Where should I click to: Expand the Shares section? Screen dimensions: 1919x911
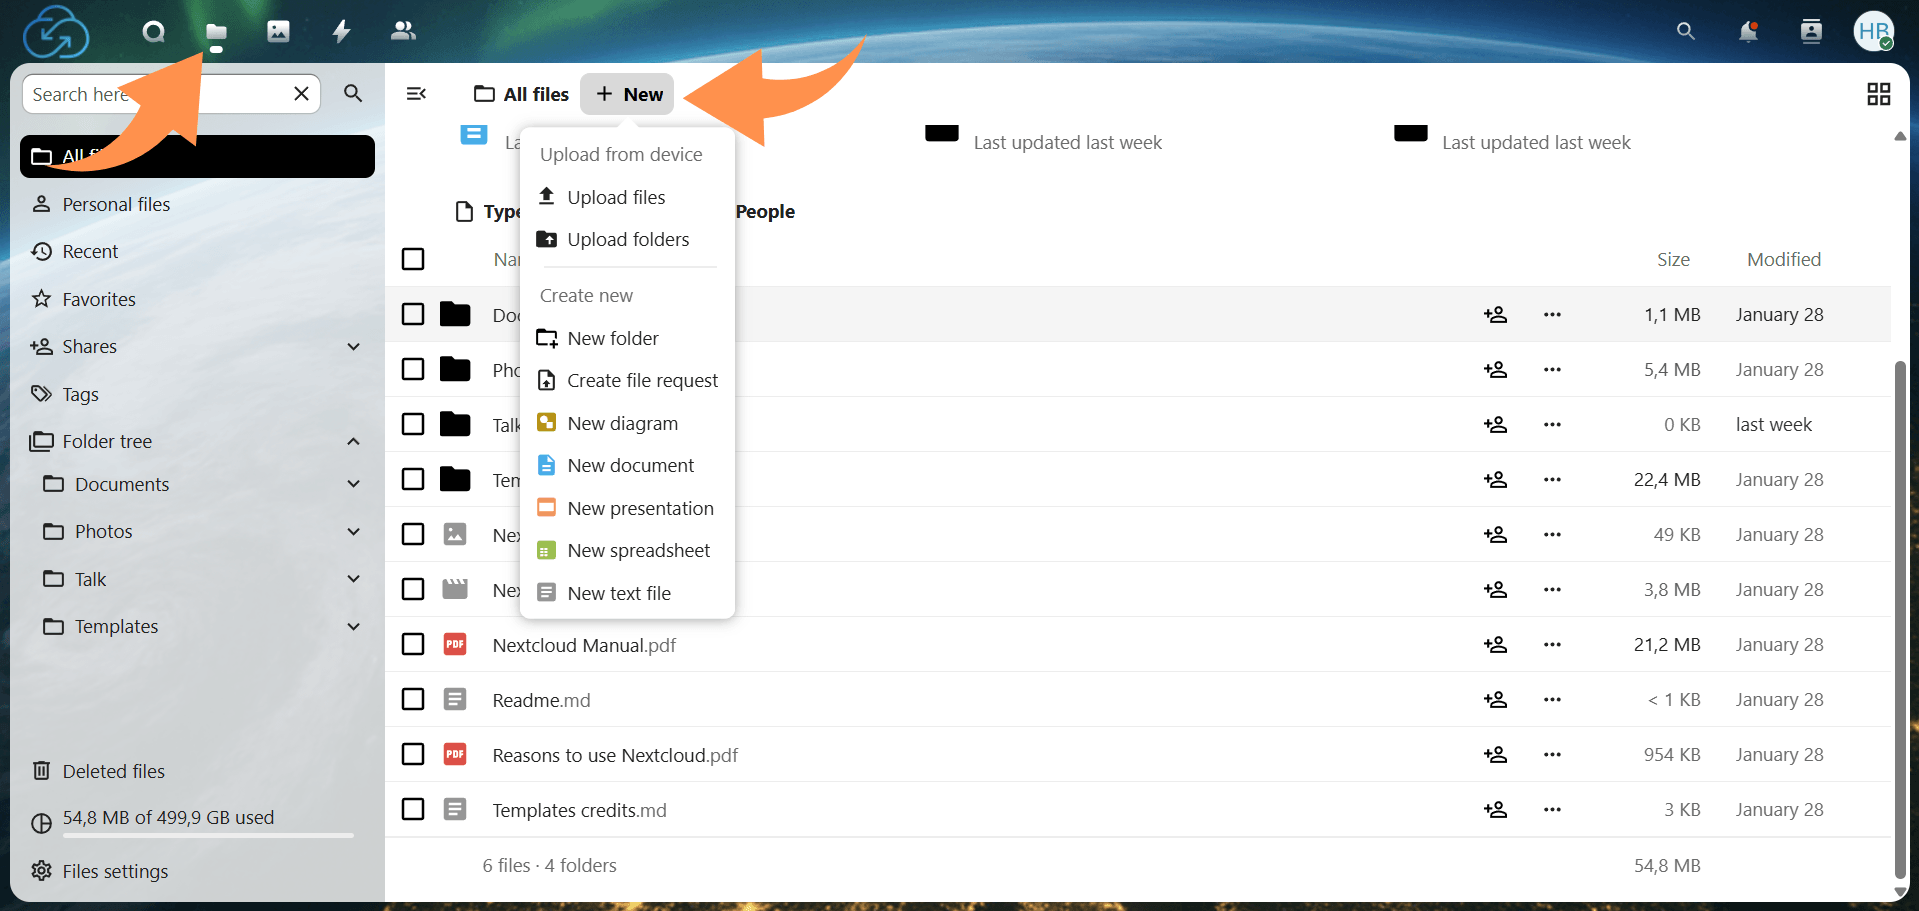(353, 346)
